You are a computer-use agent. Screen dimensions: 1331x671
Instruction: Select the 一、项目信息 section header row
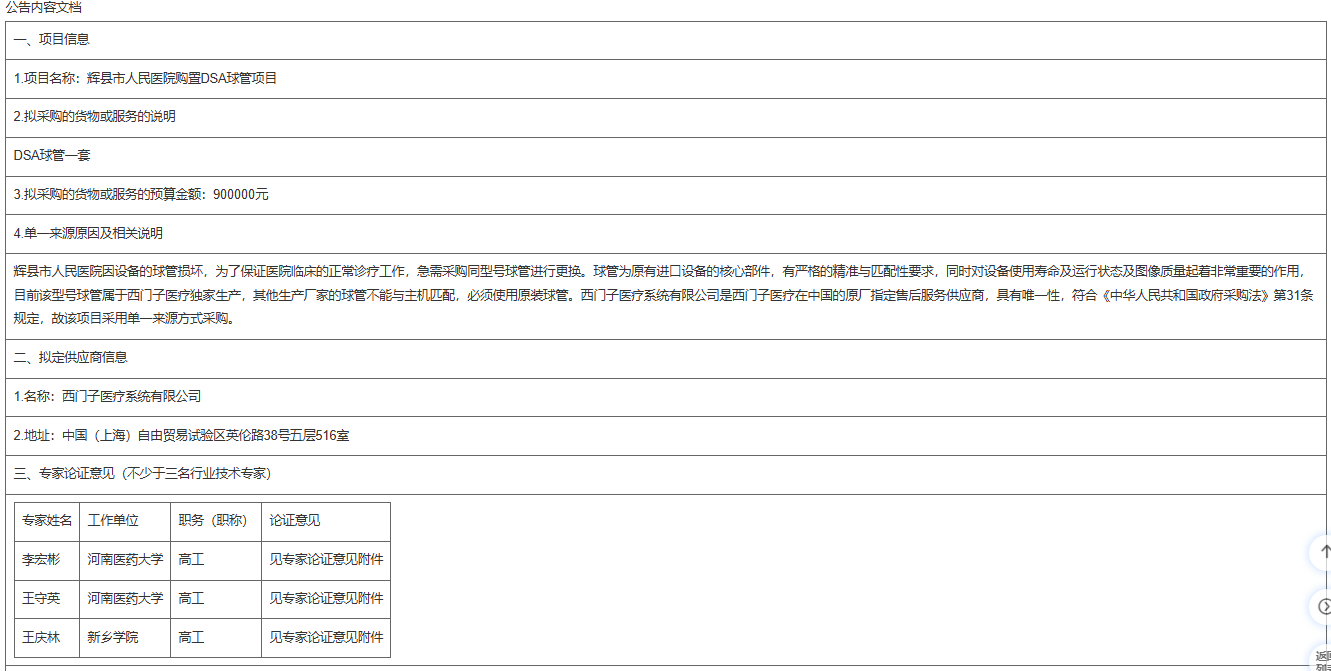tap(52, 40)
